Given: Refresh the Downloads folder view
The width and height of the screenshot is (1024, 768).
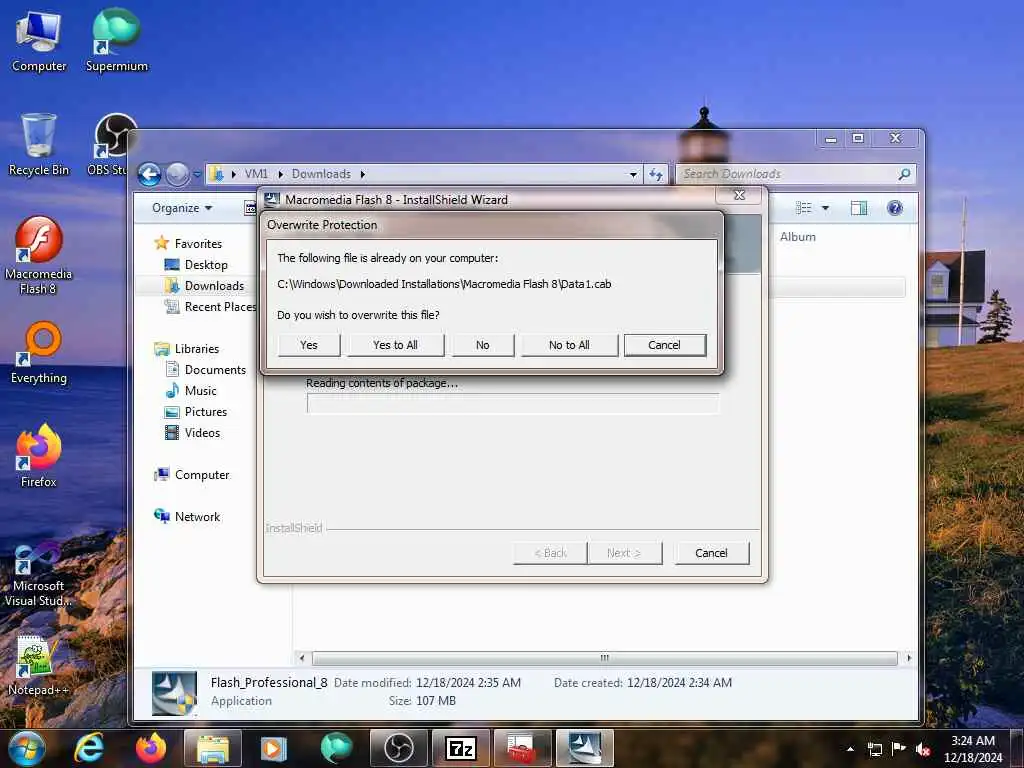Looking at the screenshot, I should [656, 174].
